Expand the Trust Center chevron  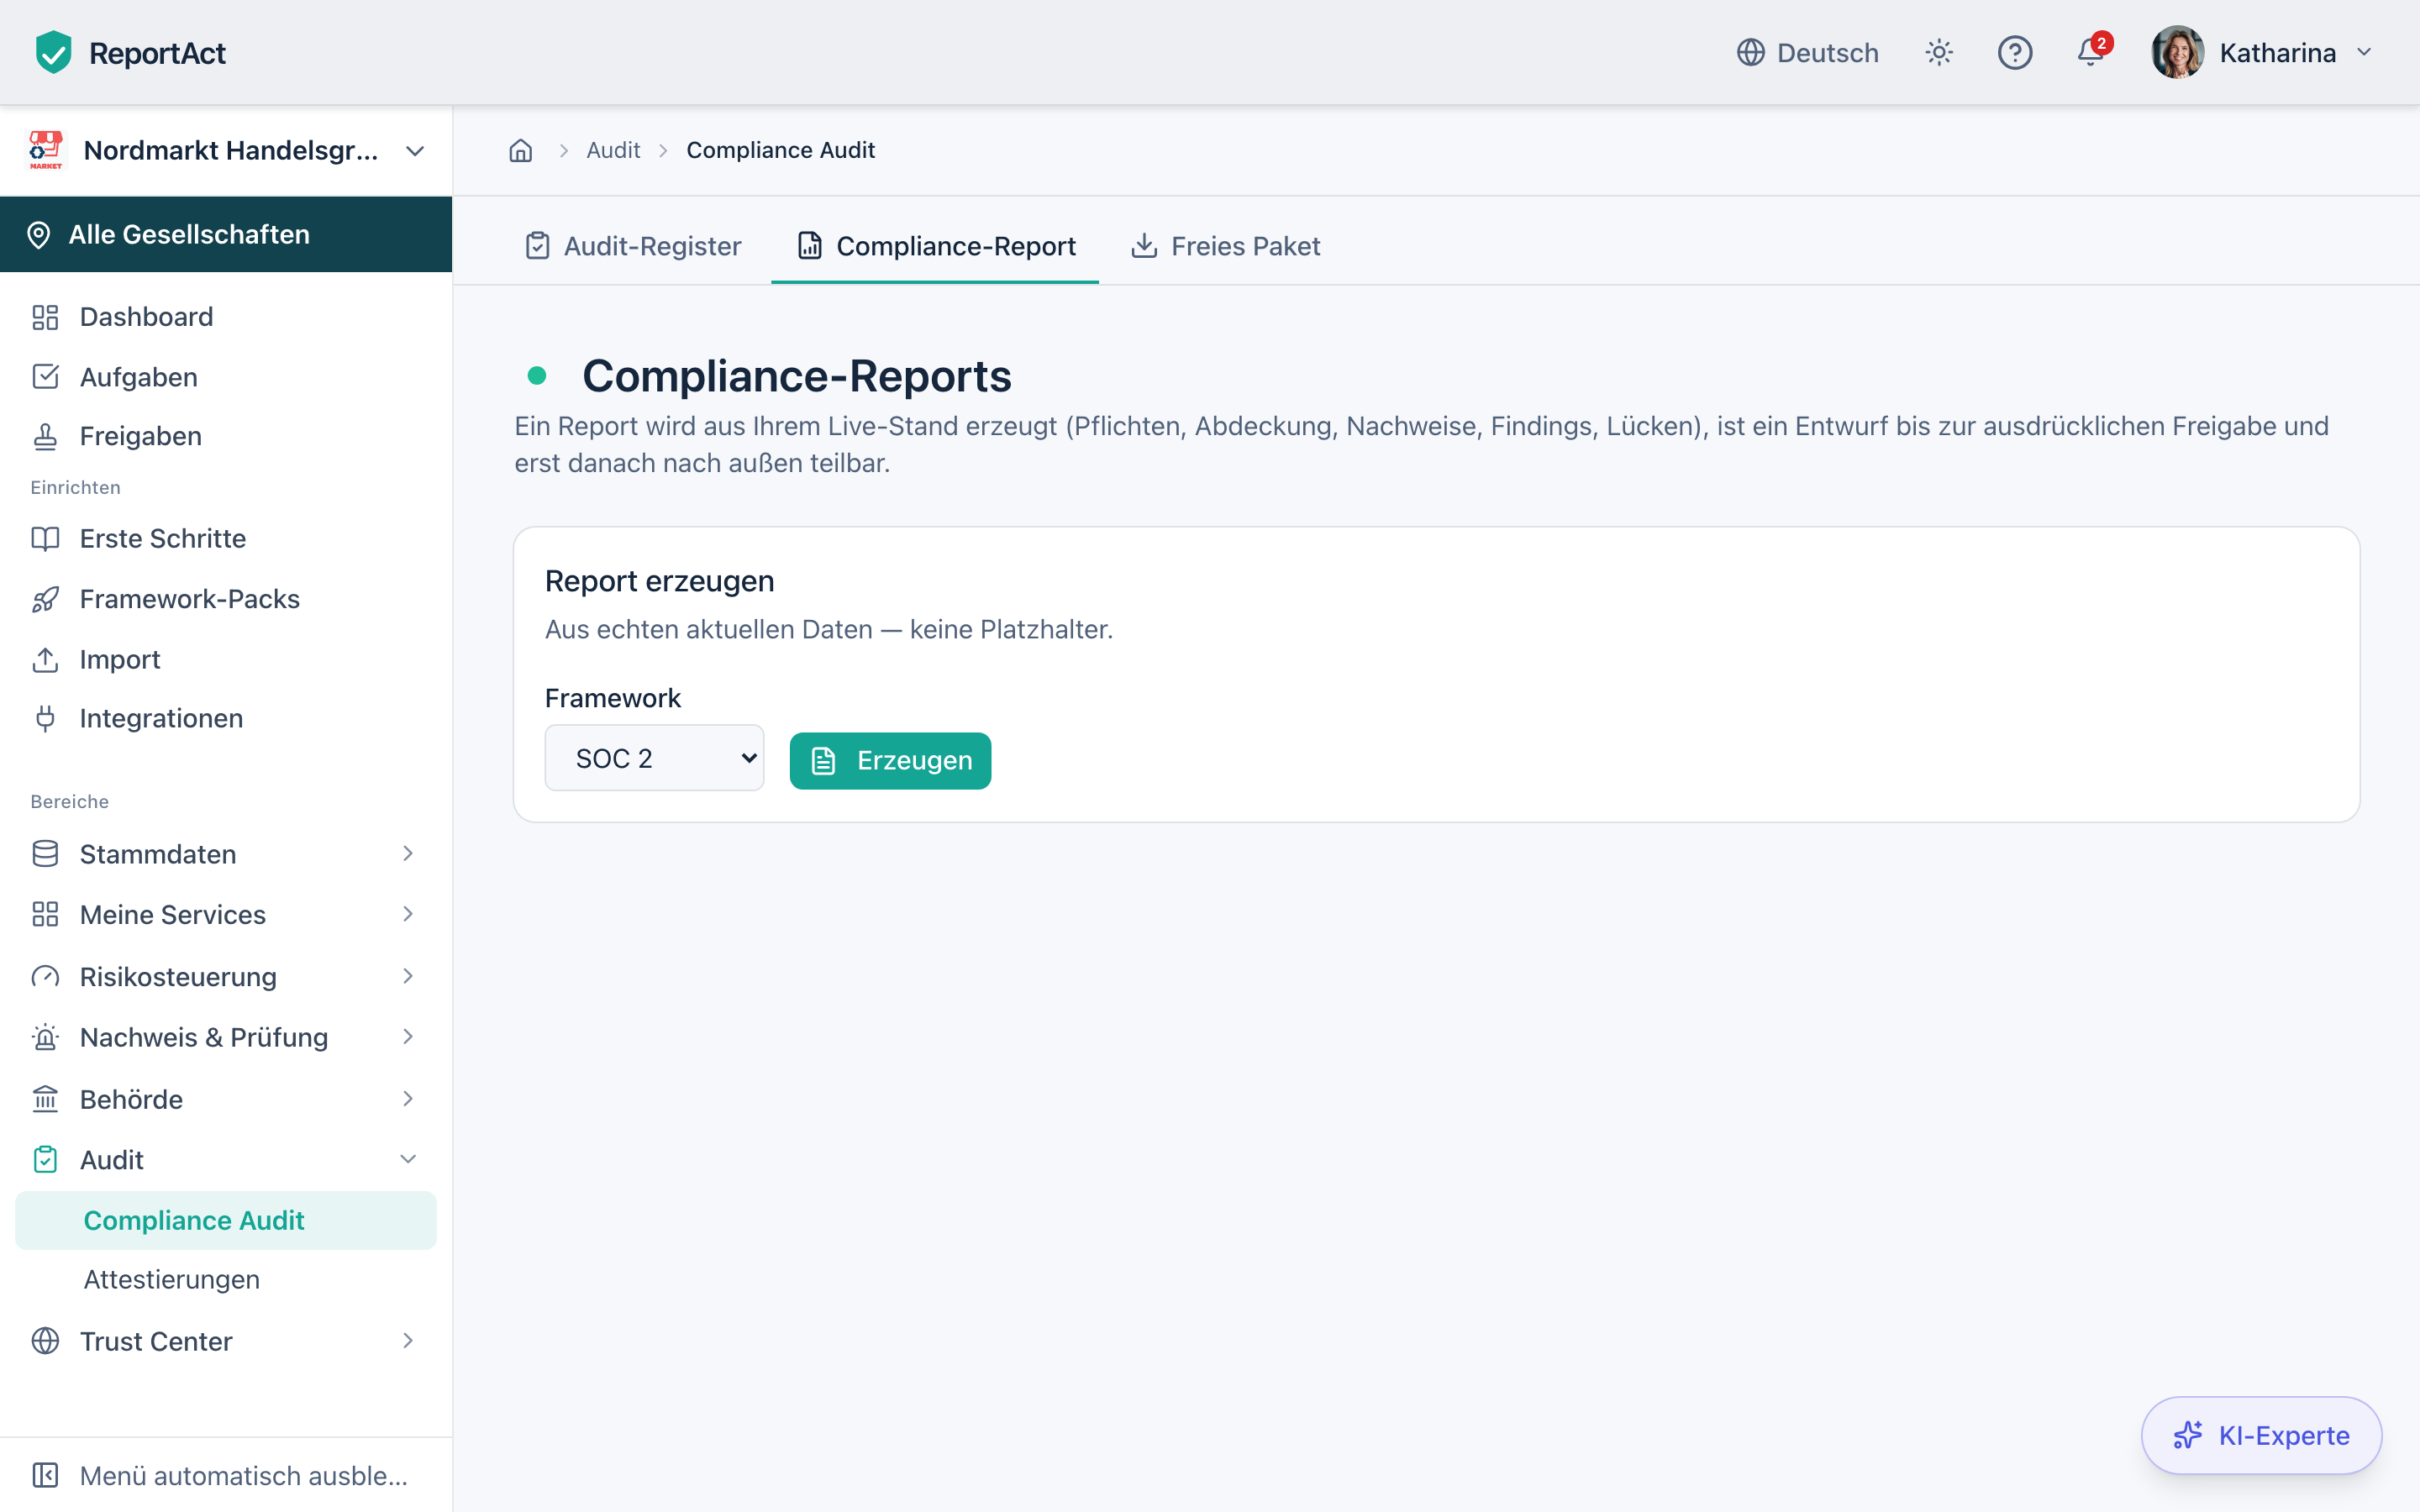pyautogui.click(x=408, y=1341)
